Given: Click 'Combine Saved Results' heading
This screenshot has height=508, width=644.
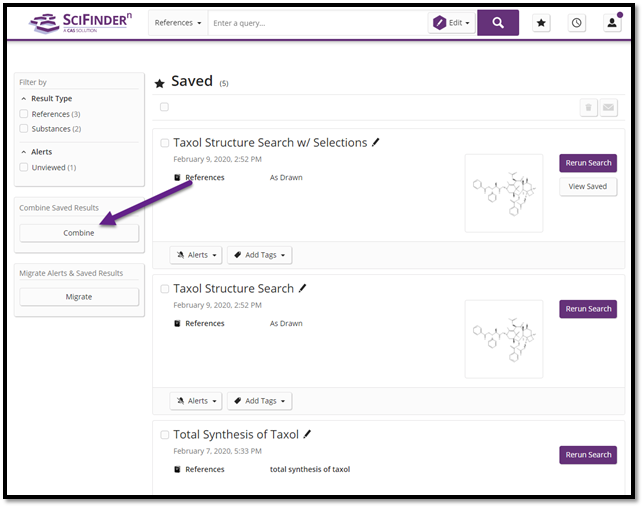Looking at the screenshot, I should point(59,208).
